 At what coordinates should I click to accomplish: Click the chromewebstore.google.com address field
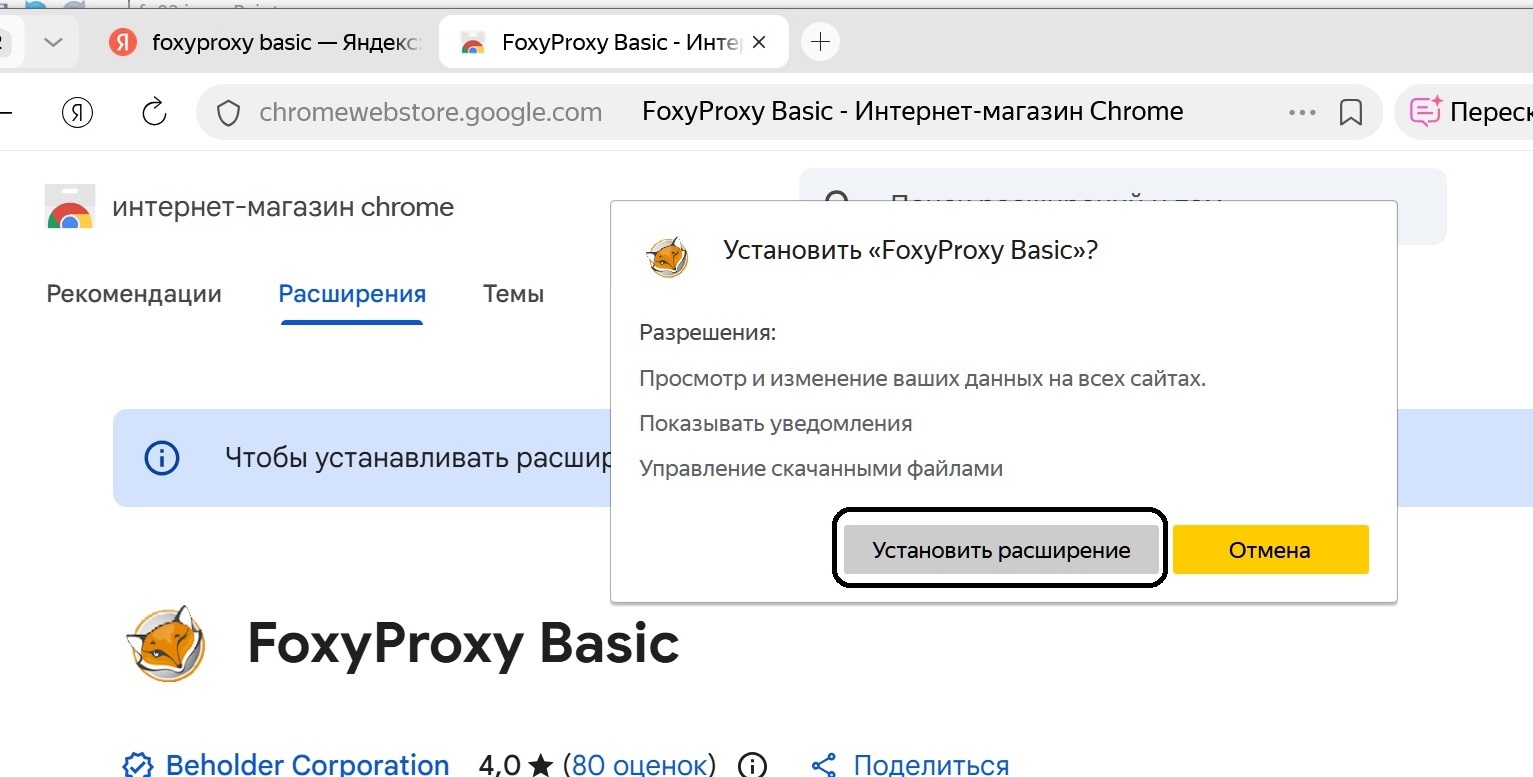[430, 112]
